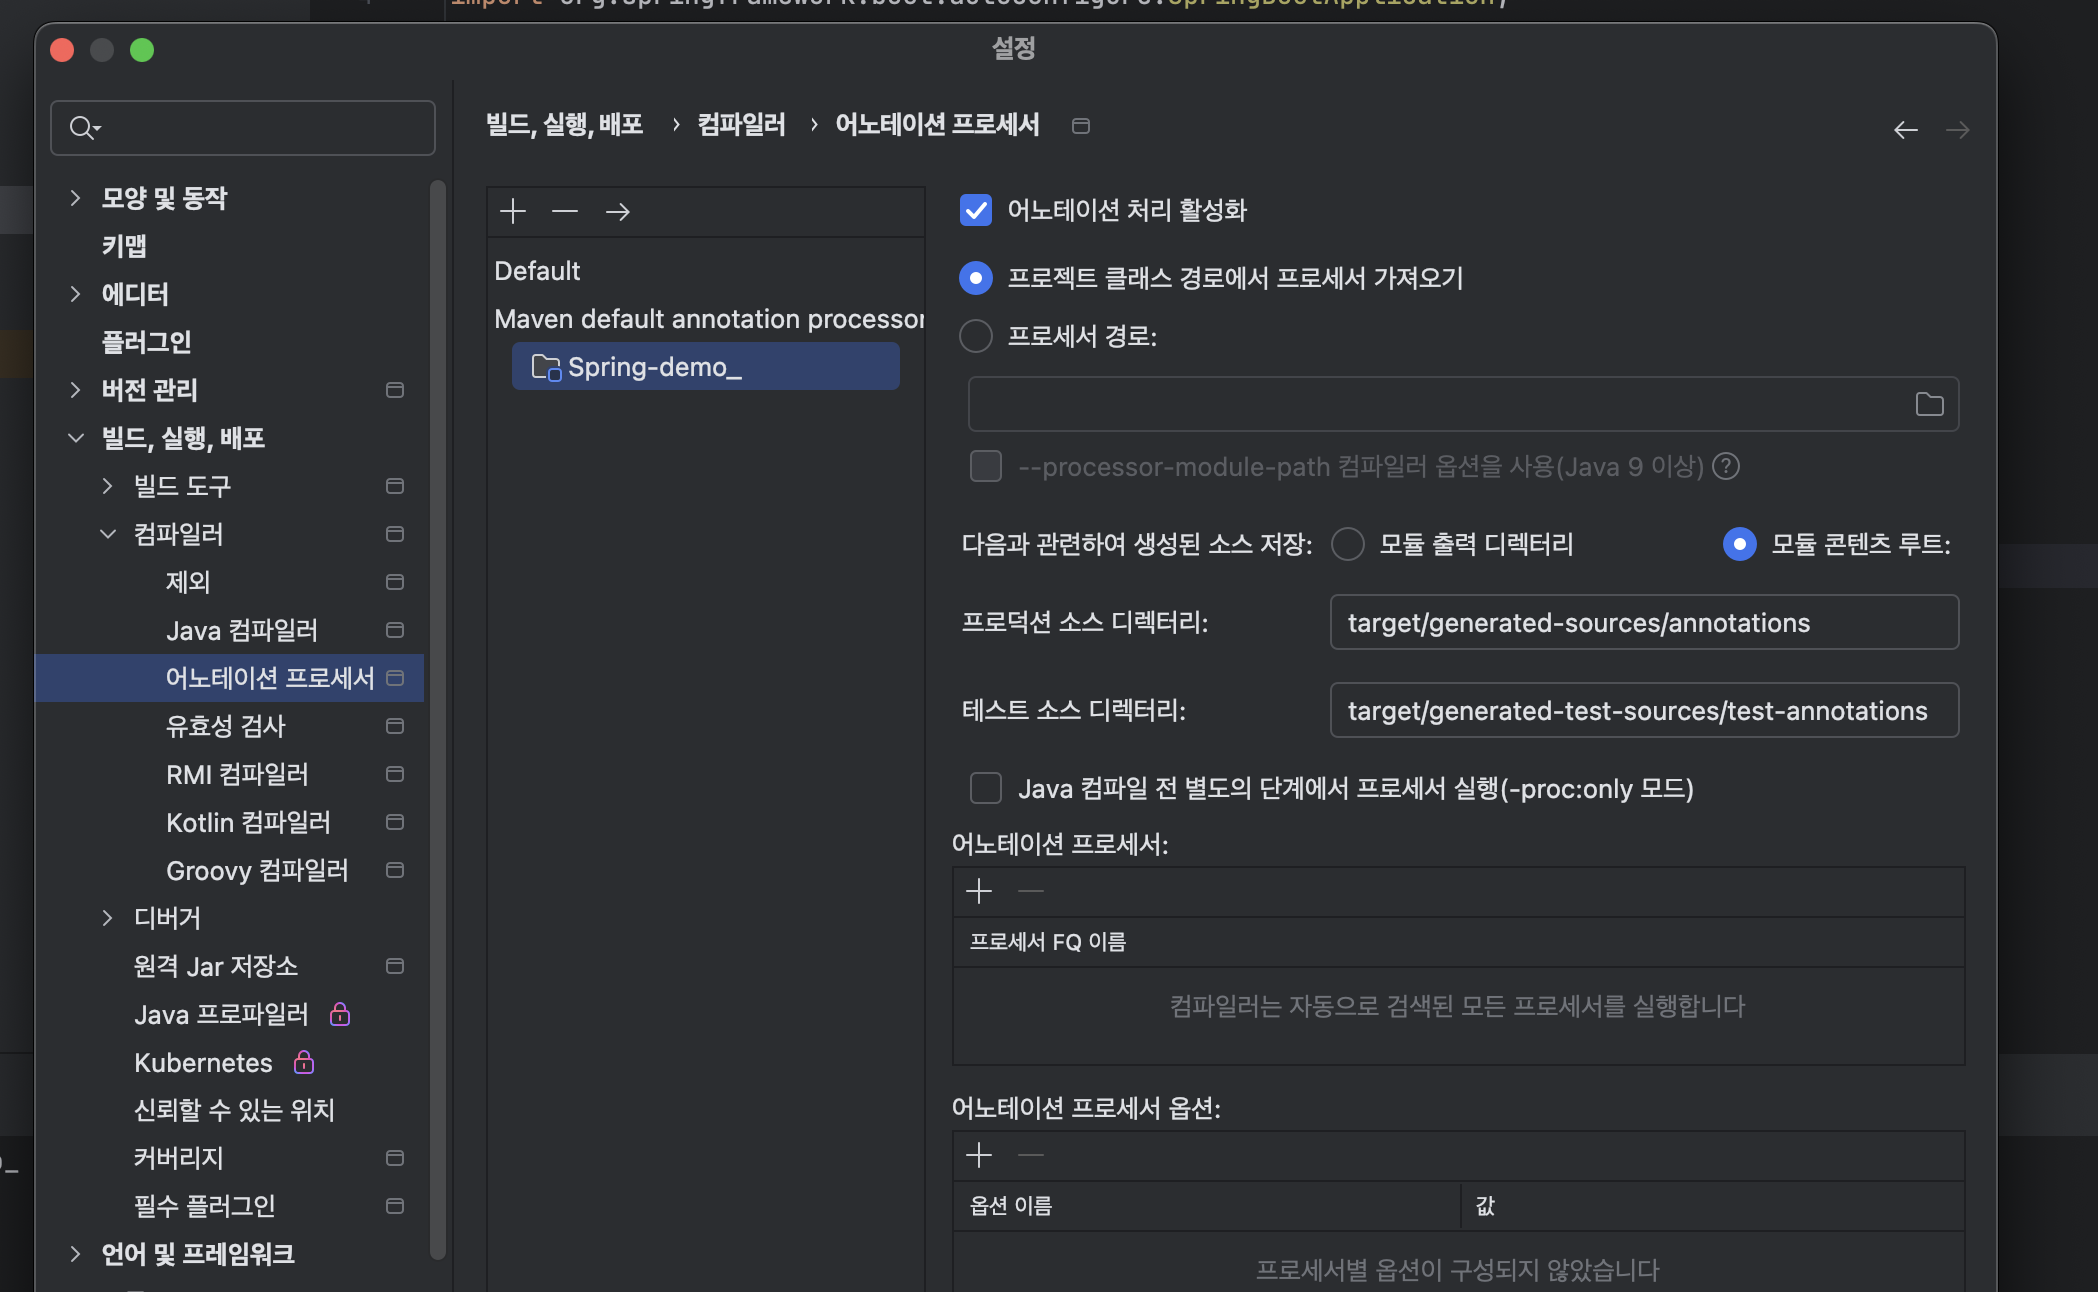Remove the selected profile with minus icon
2098x1292 pixels.
point(565,211)
